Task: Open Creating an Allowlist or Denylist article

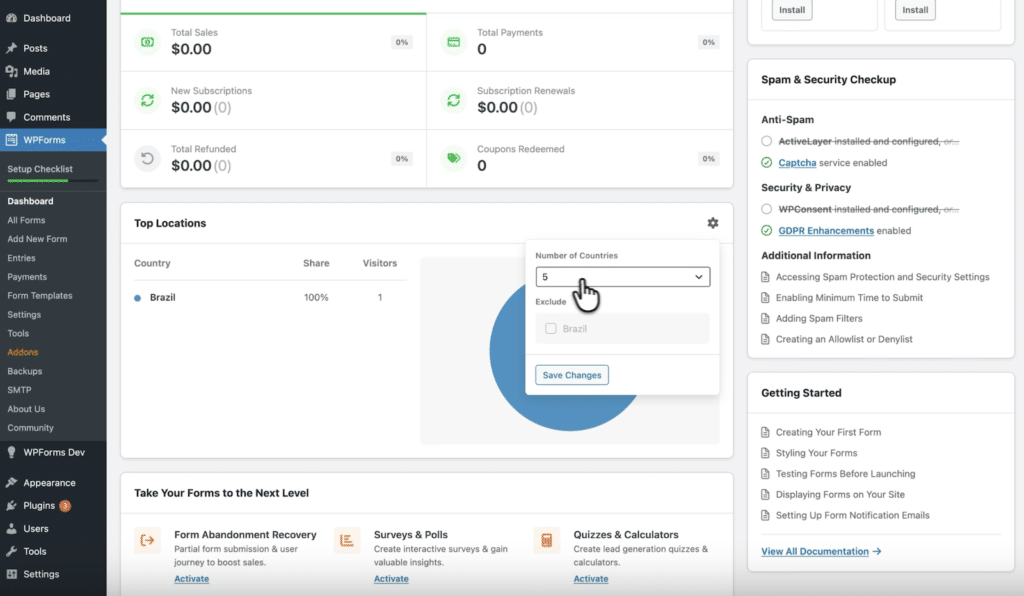Action: point(844,339)
